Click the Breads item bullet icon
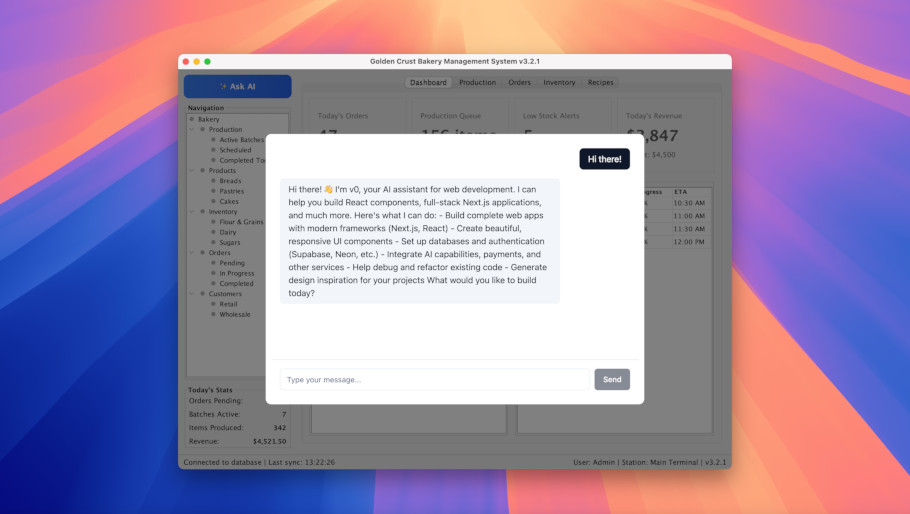This screenshot has height=514, width=910. click(x=213, y=181)
